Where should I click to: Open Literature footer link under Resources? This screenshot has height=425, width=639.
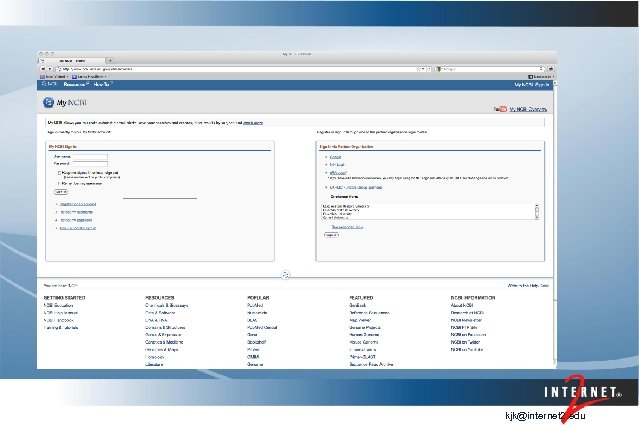[154, 365]
